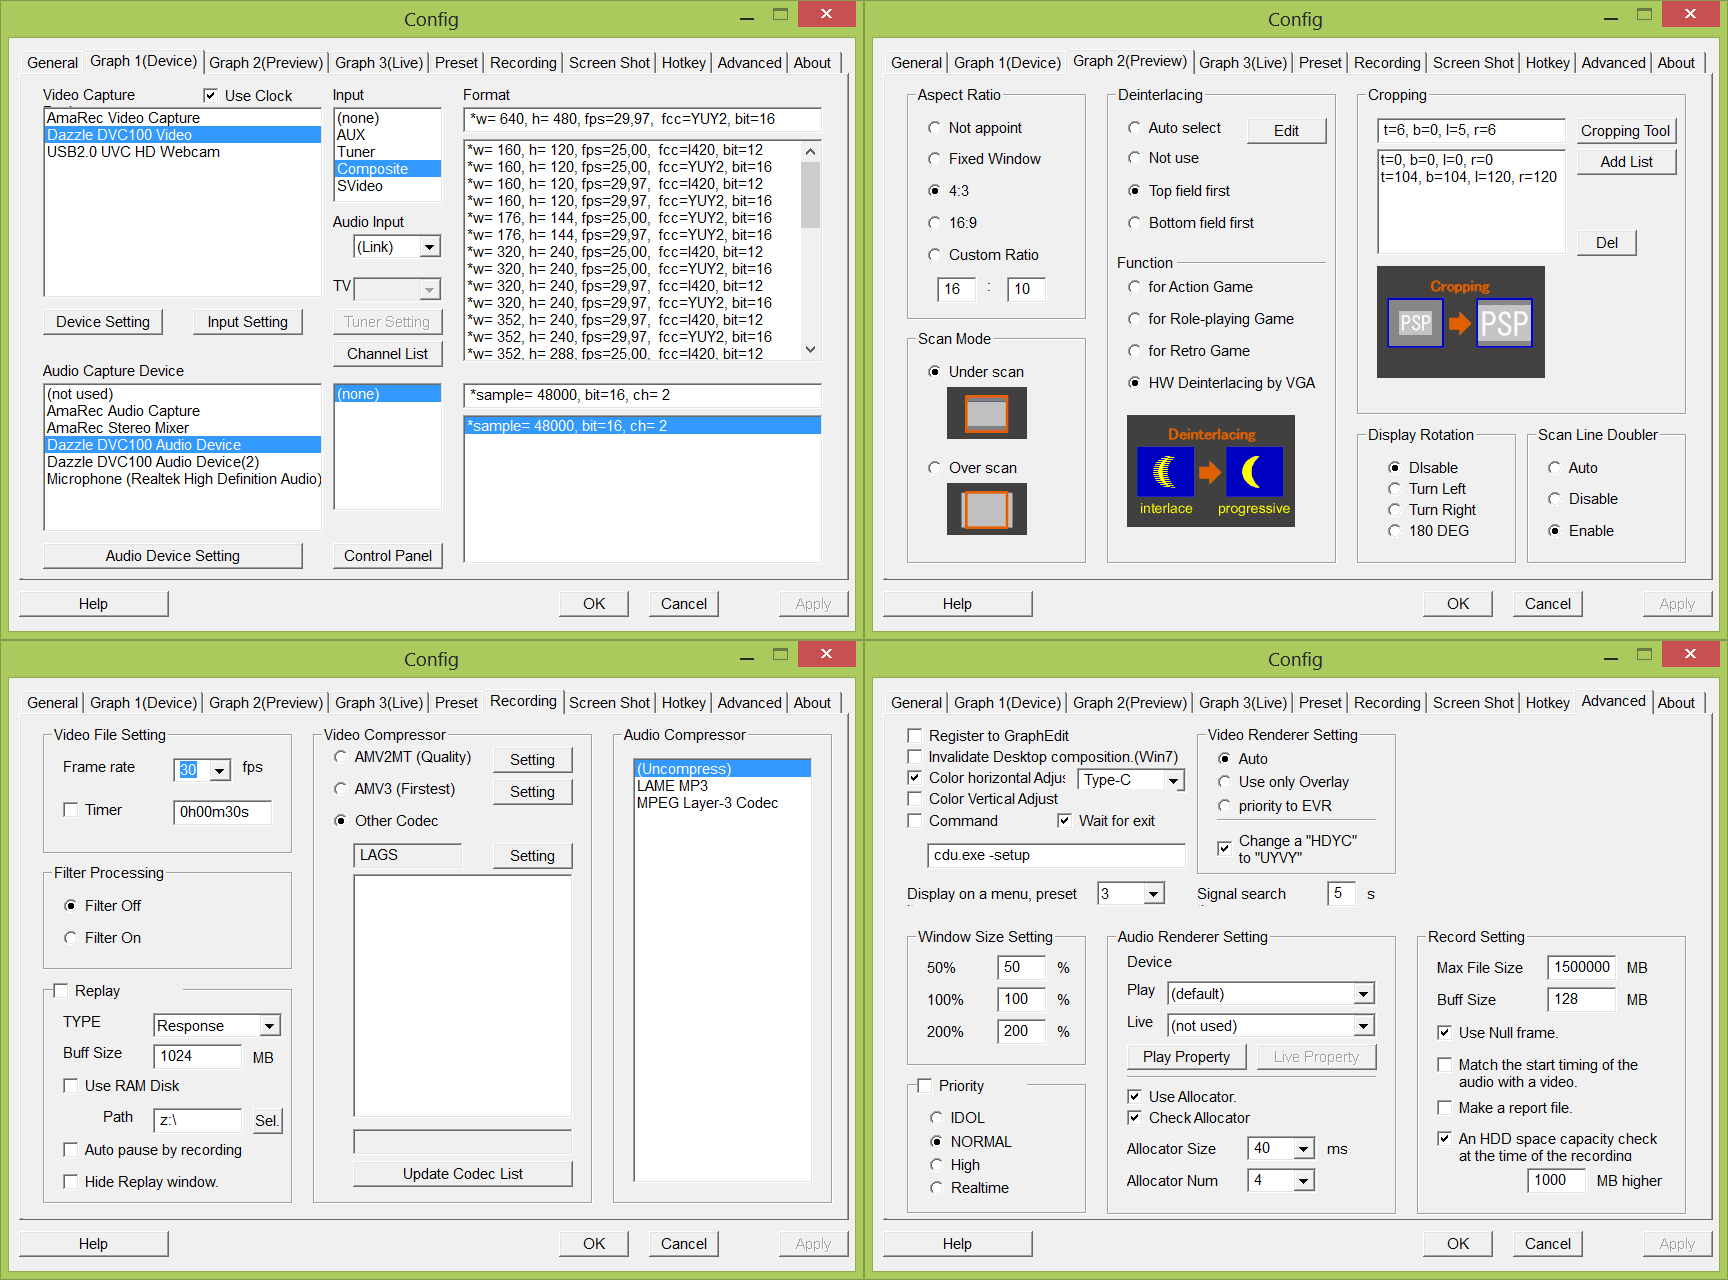Click the cdu.exe -setup command field
The image size is (1728, 1280).
[1055, 855]
